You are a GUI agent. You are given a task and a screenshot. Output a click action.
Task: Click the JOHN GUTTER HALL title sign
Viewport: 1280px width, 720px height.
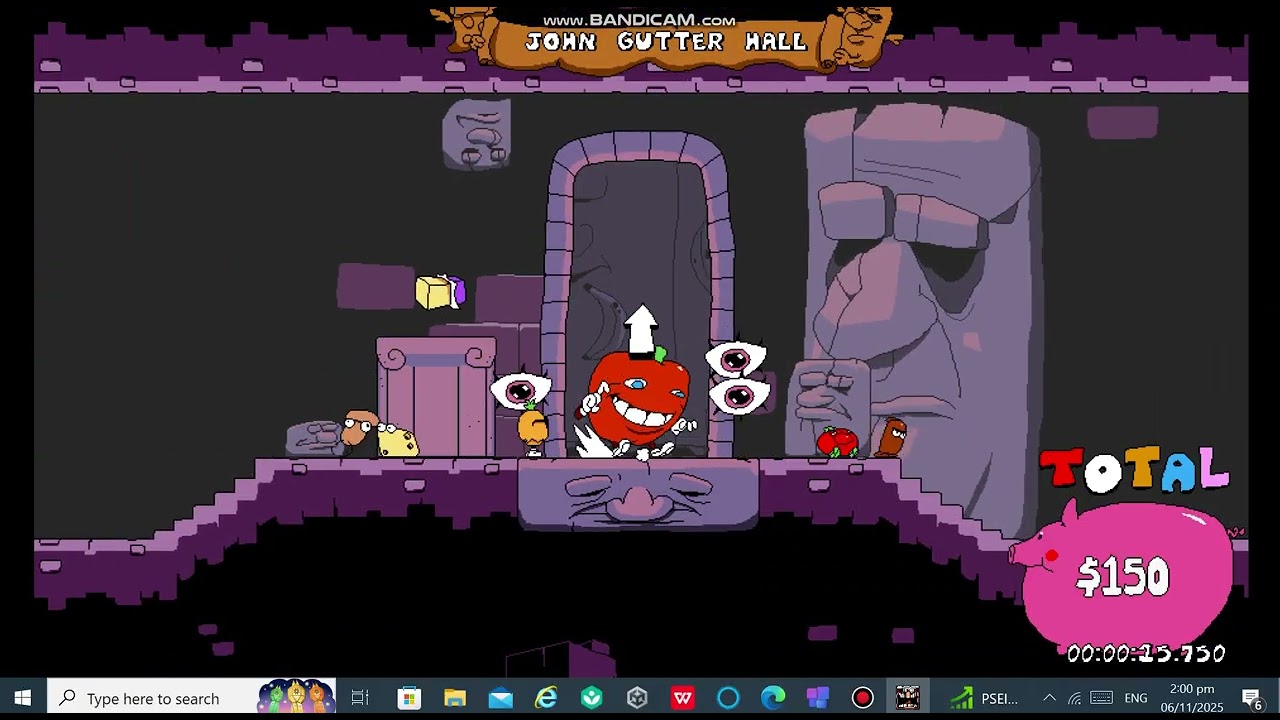[x=666, y=42]
